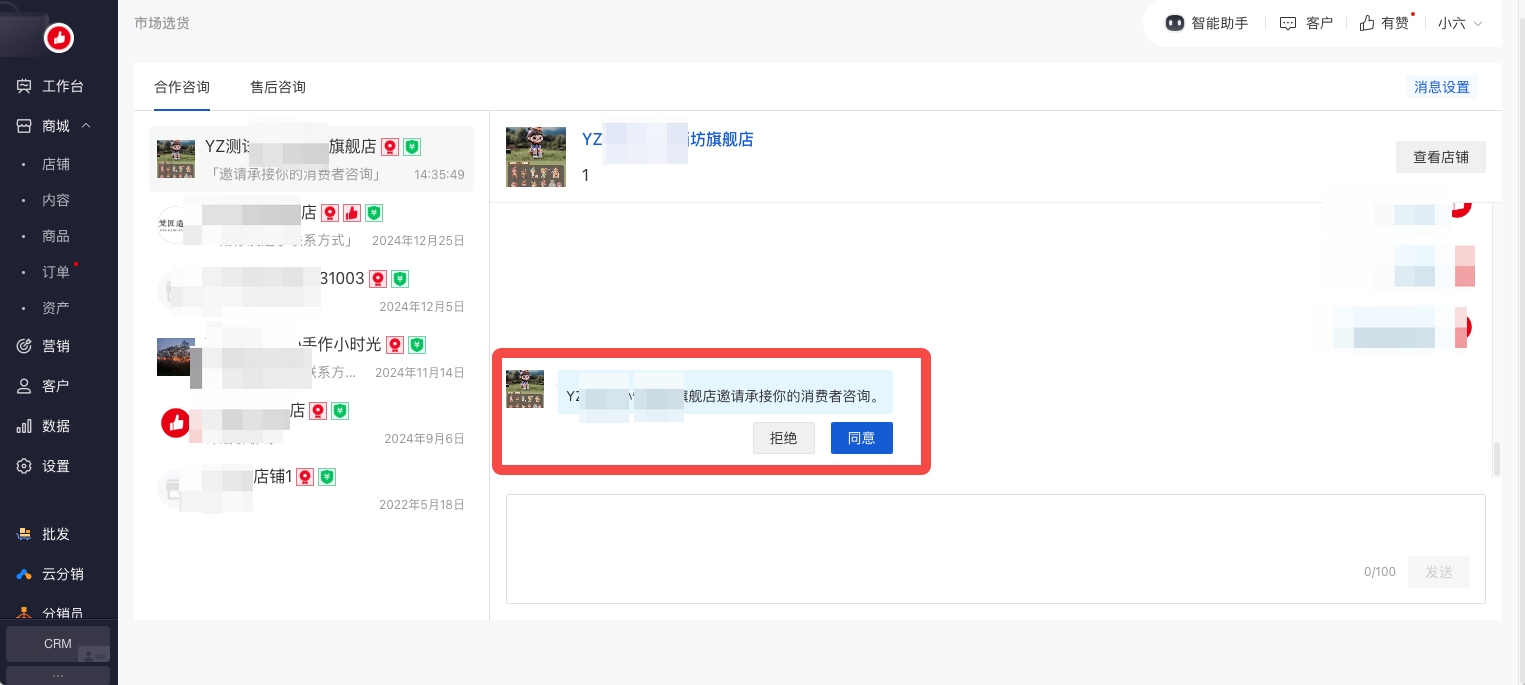
Task: Switch to the 售后咨询 tab
Action: tap(278, 87)
